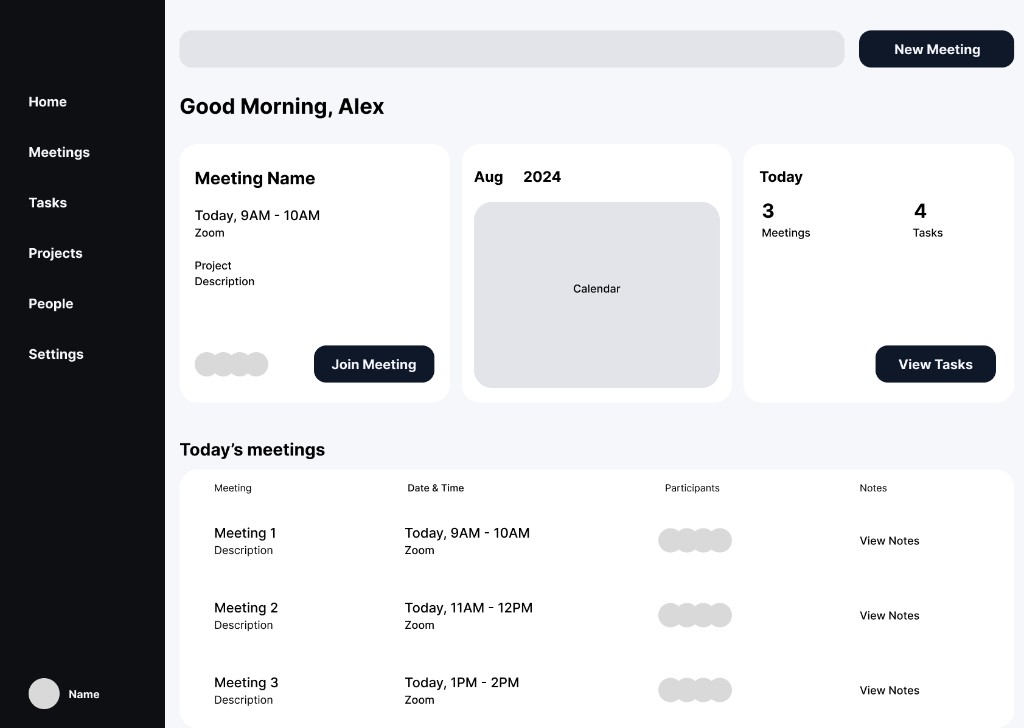Click the user avatar beside Name

pos(44,693)
